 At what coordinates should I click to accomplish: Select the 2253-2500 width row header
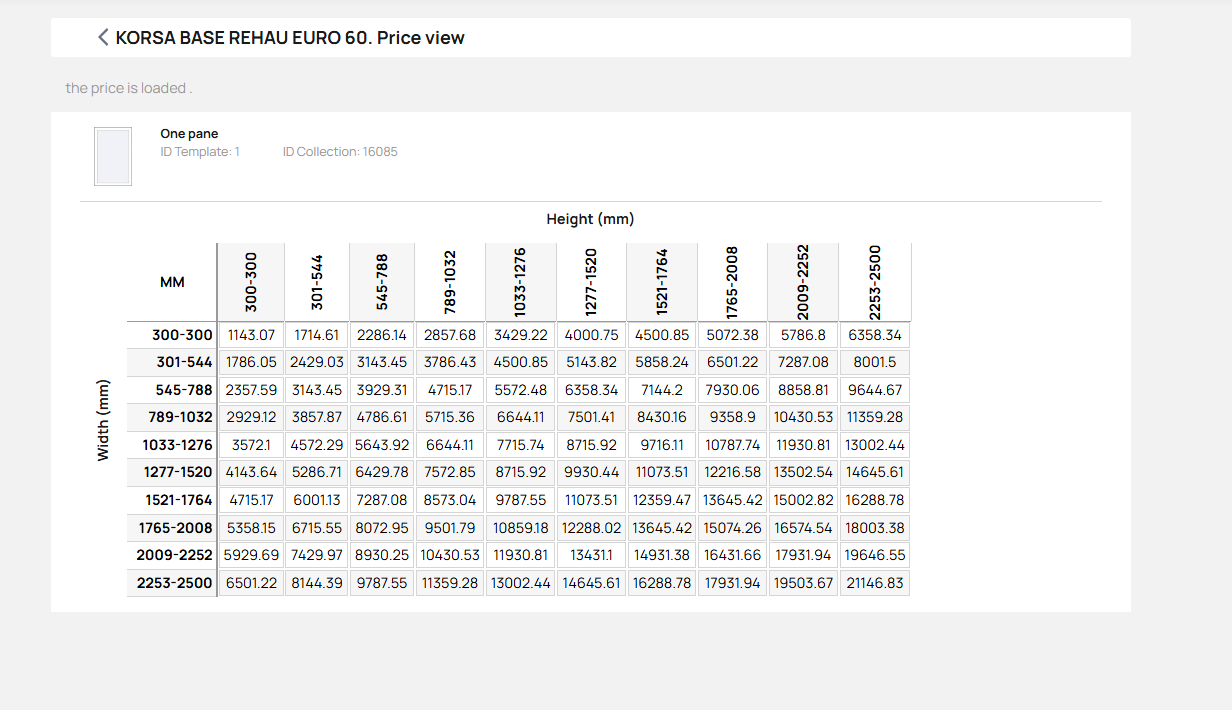172,583
